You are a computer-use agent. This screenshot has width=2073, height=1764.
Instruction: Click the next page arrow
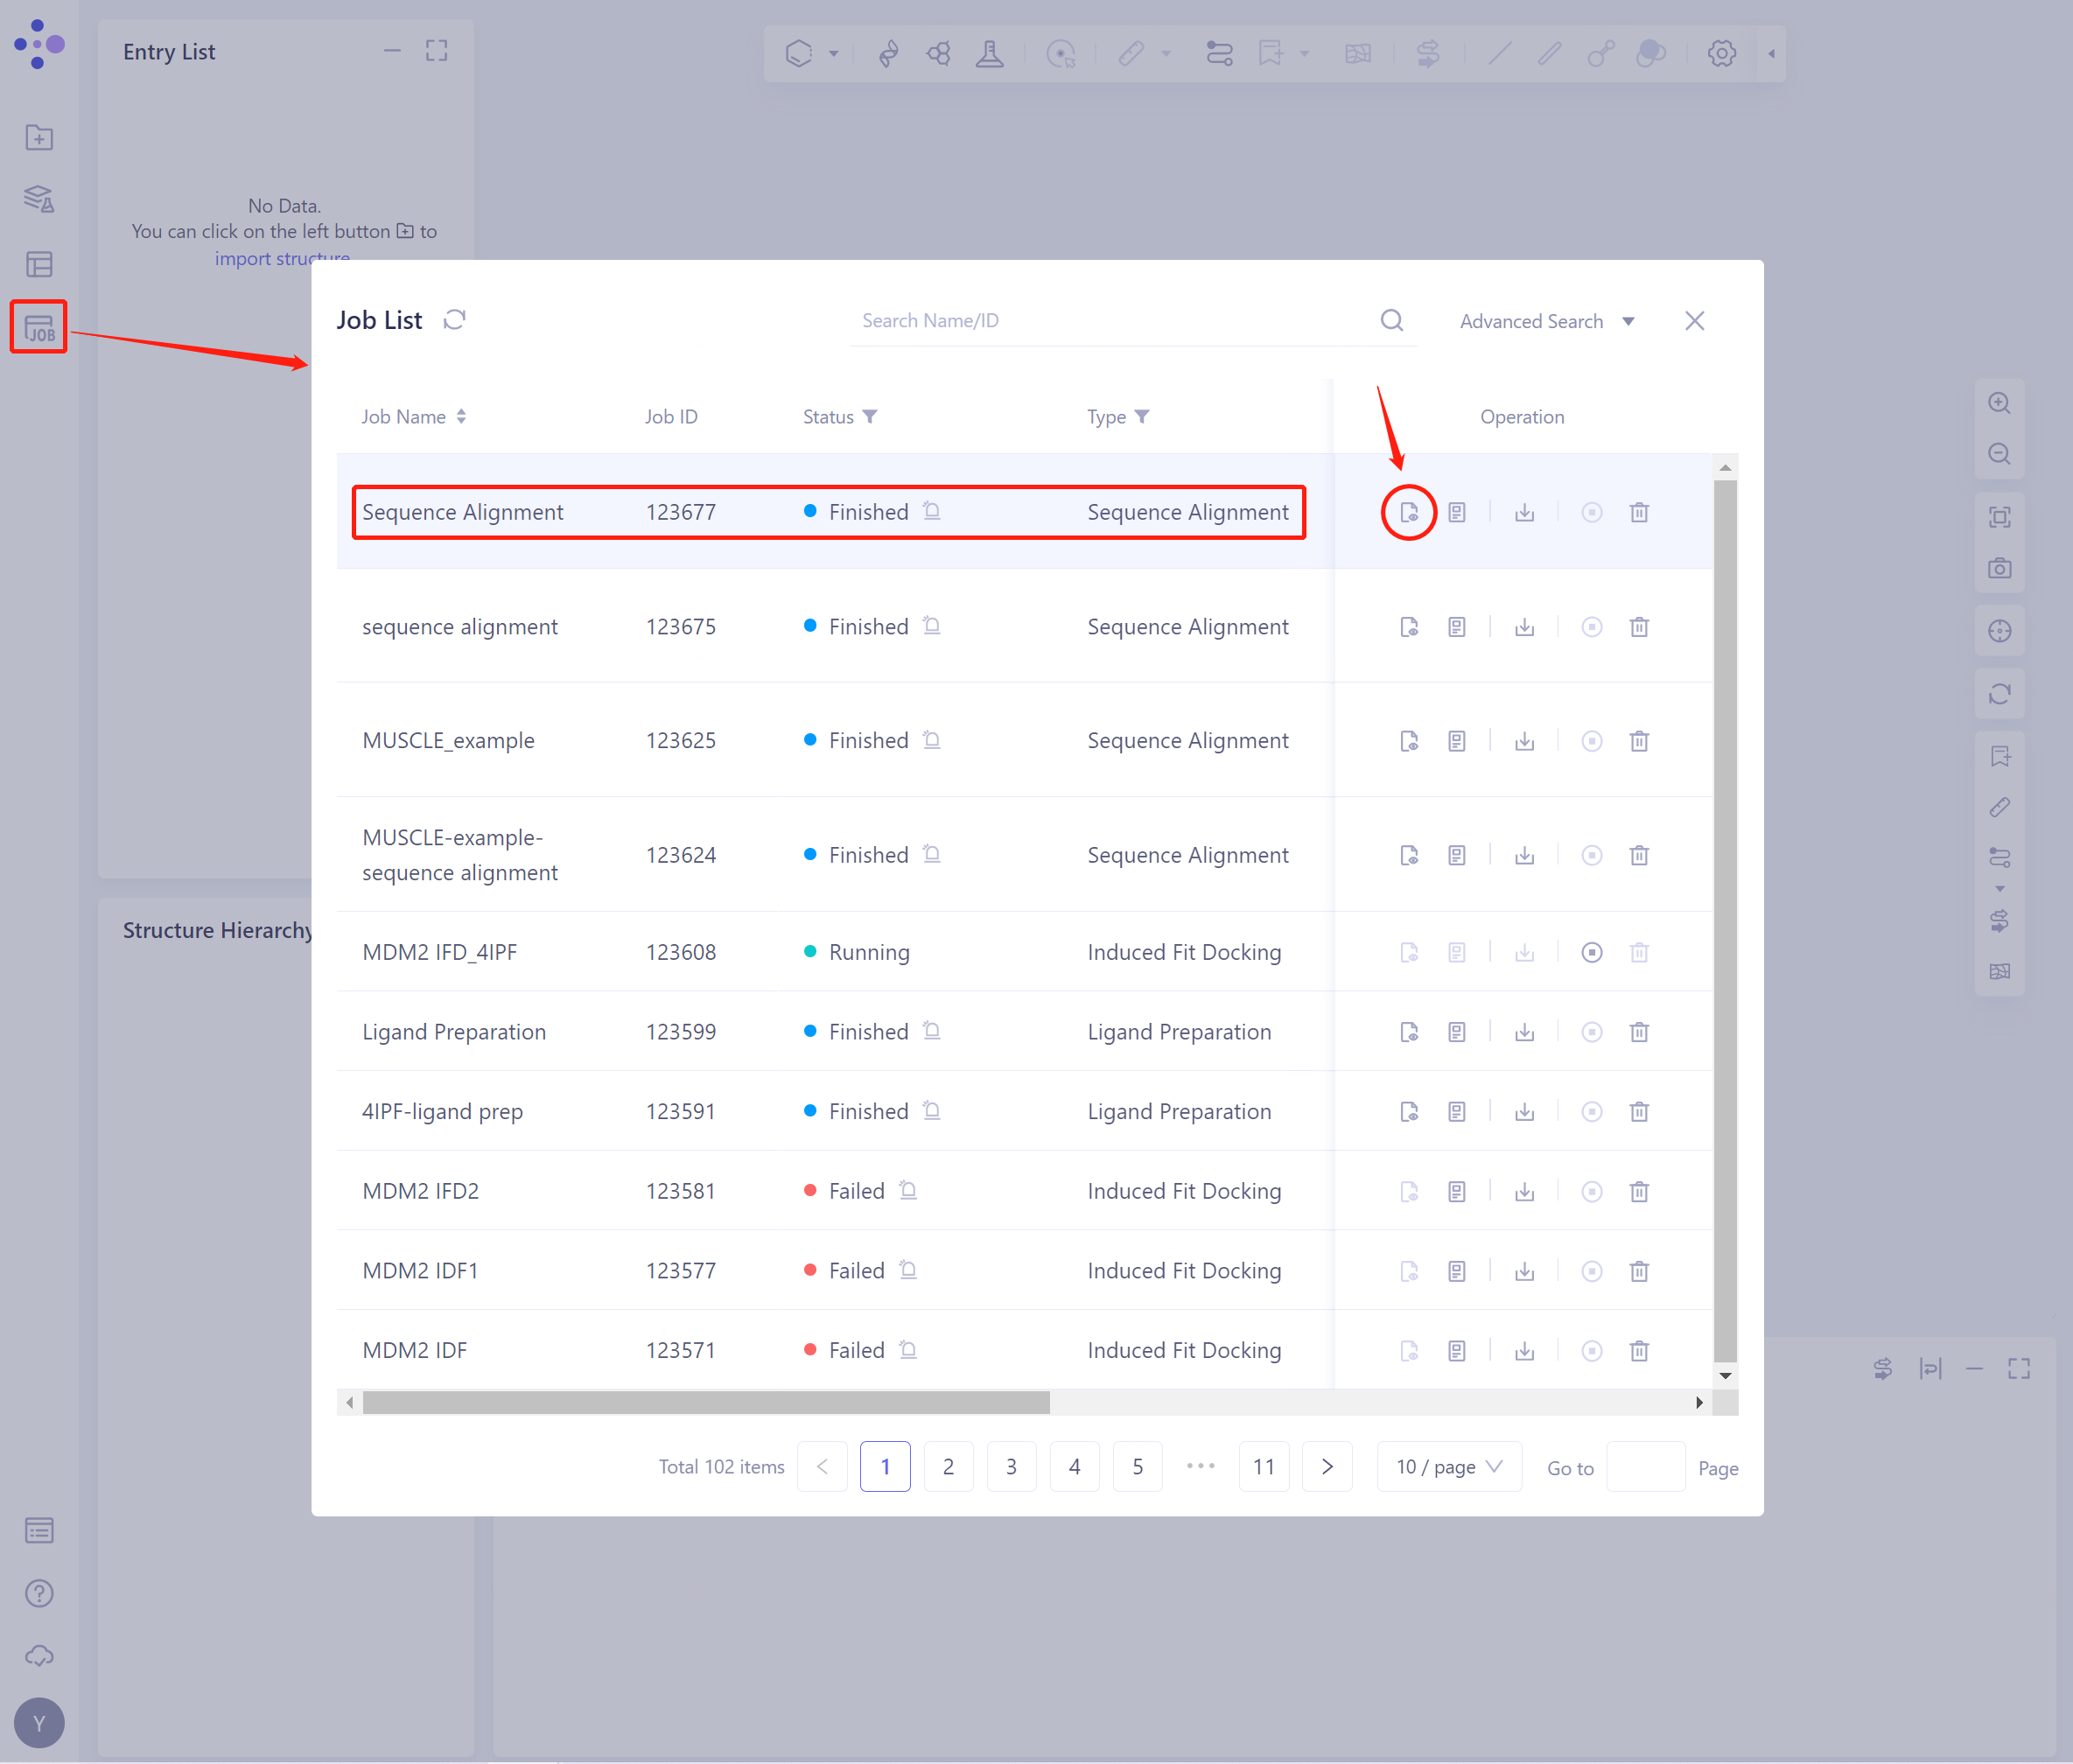(x=1327, y=1466)
